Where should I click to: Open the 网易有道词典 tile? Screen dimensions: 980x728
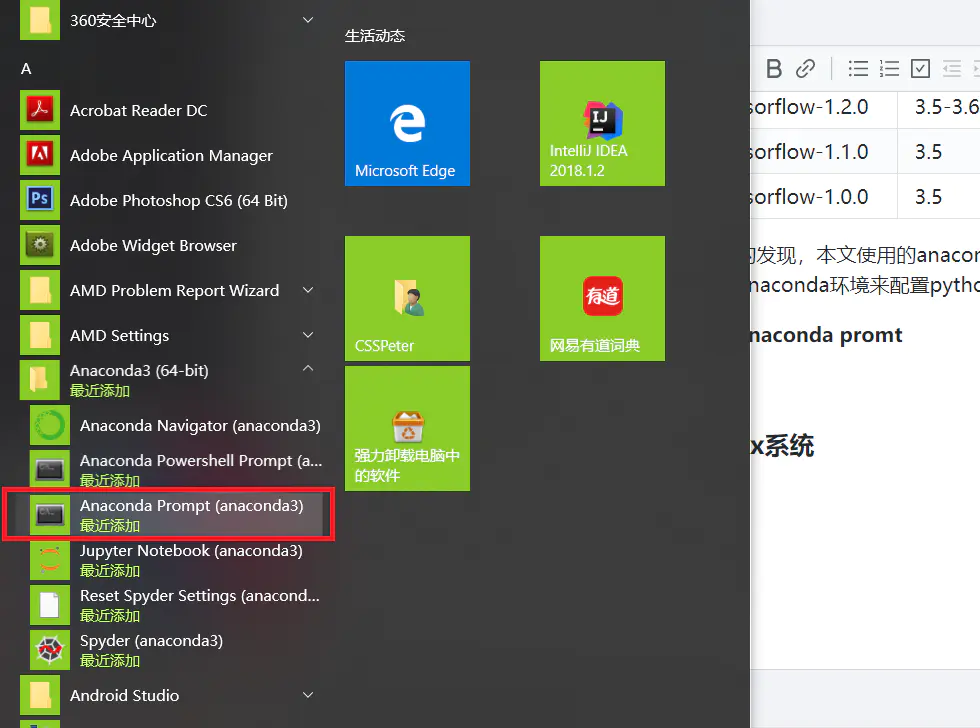click(602, 298)
